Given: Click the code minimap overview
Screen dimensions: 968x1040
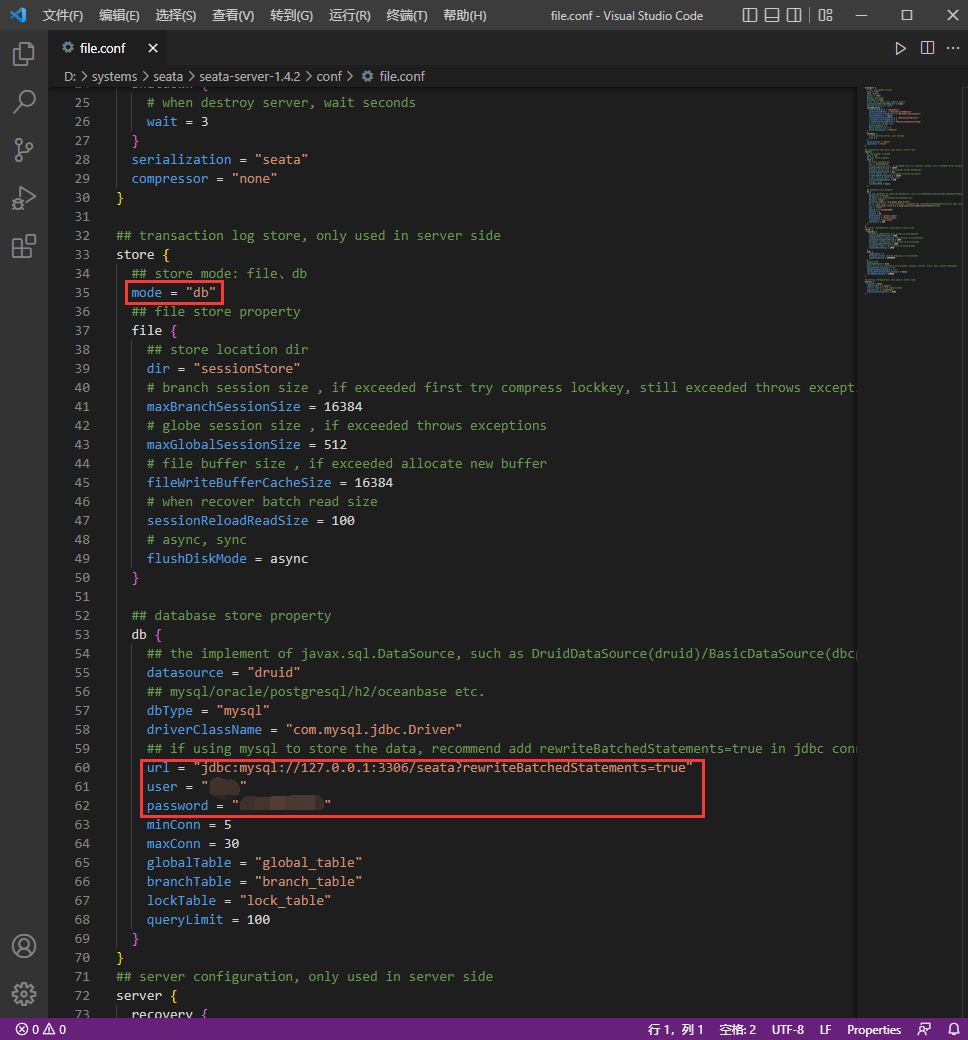Looking at the screenshot, I should 912,191.
